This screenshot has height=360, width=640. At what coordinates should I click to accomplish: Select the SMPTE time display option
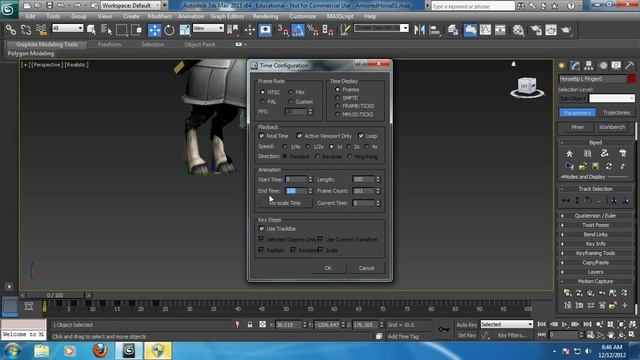click(x=337, y=98)
